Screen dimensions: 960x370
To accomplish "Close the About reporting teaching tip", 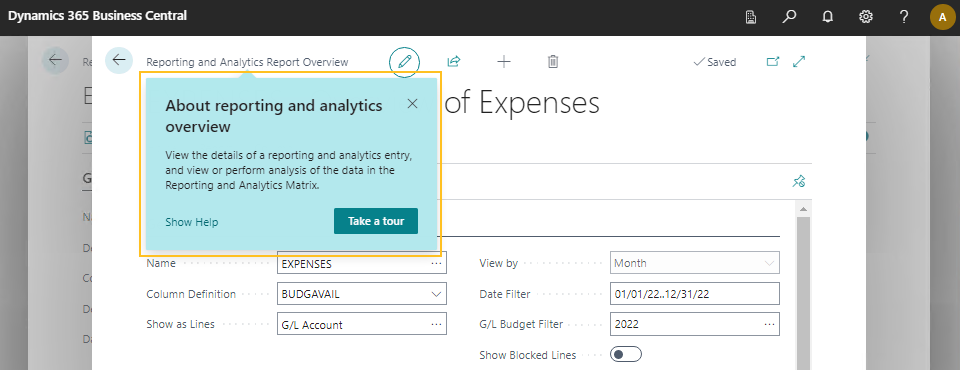I will [412, 104].
